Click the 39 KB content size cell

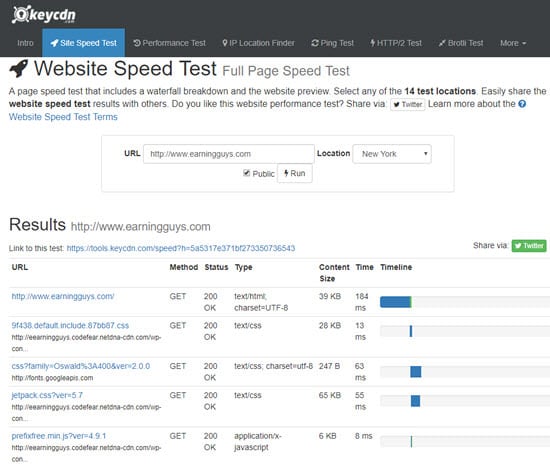(x=330, y=296)
